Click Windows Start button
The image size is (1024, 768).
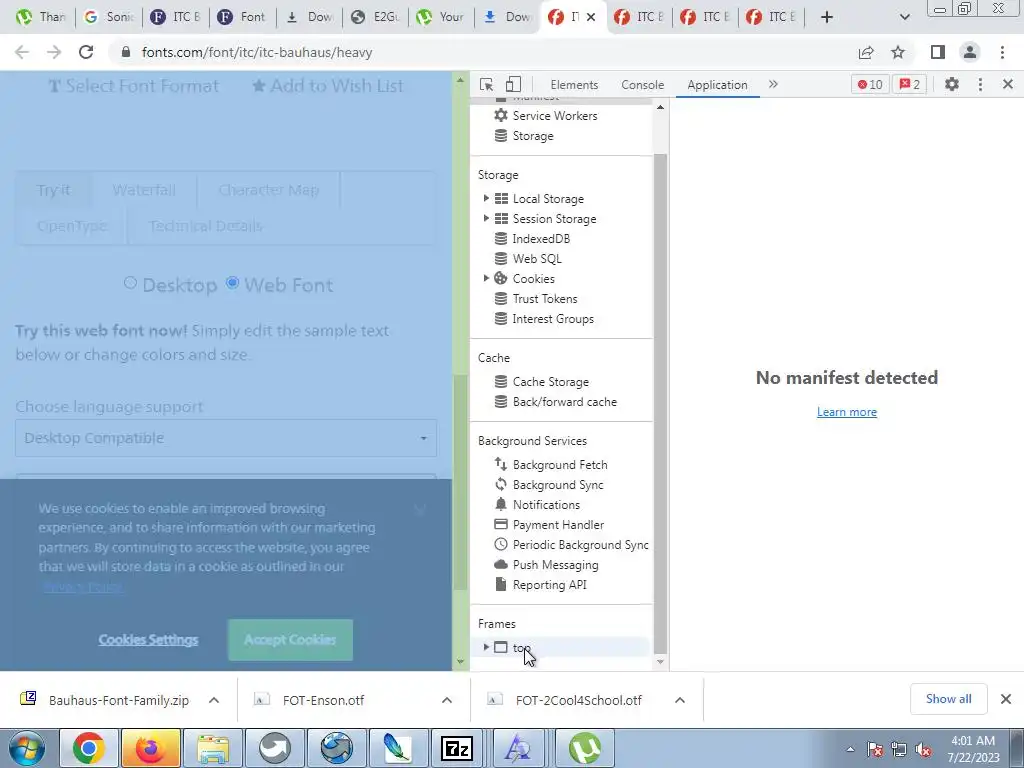(x=26, y=748)
